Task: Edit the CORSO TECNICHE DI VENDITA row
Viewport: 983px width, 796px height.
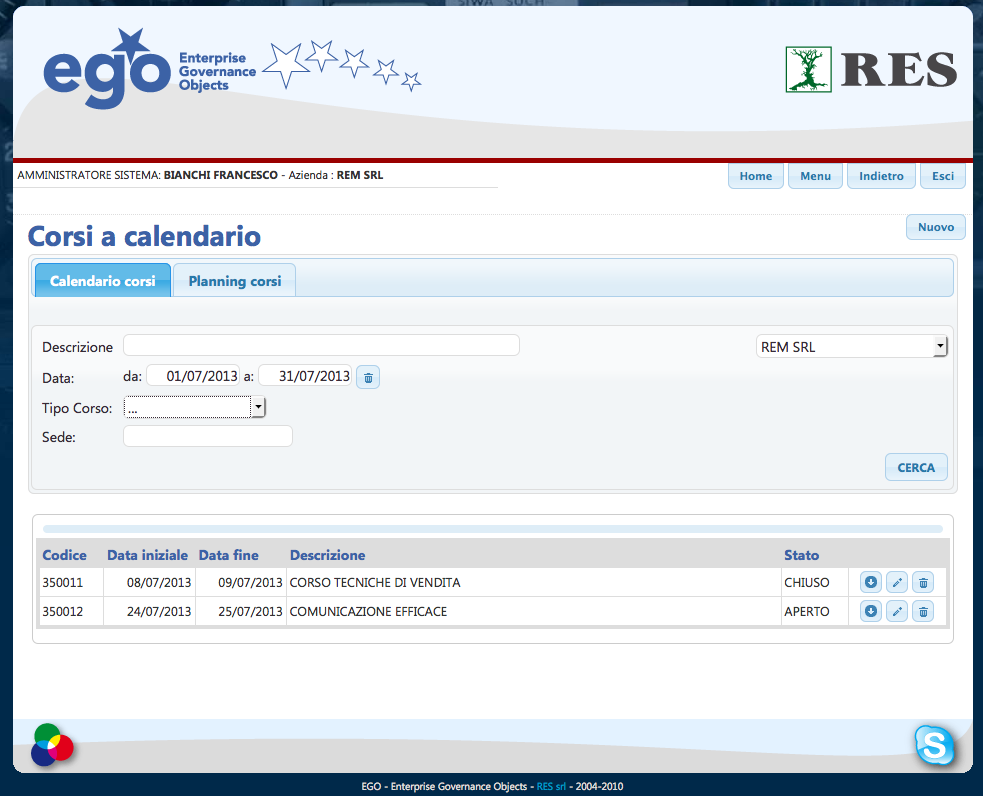Action: [897, 582]
